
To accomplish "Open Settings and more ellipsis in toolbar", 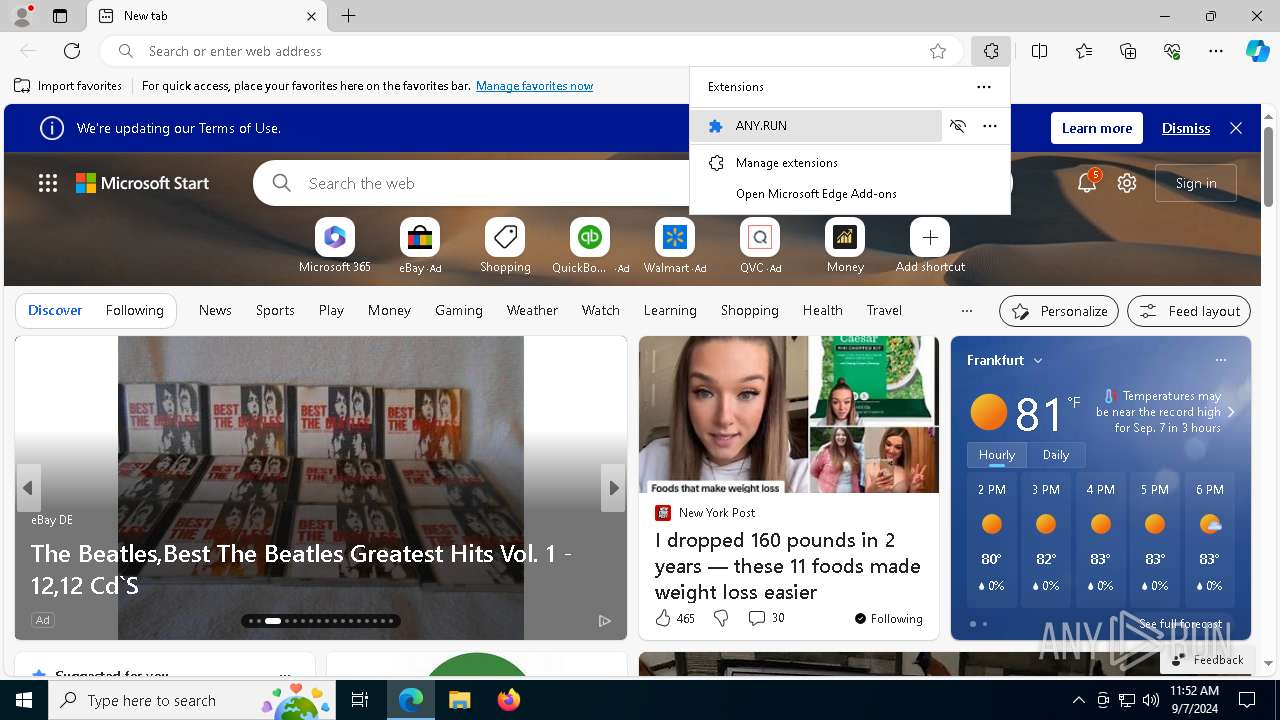I will click(x=1216, y=51).
